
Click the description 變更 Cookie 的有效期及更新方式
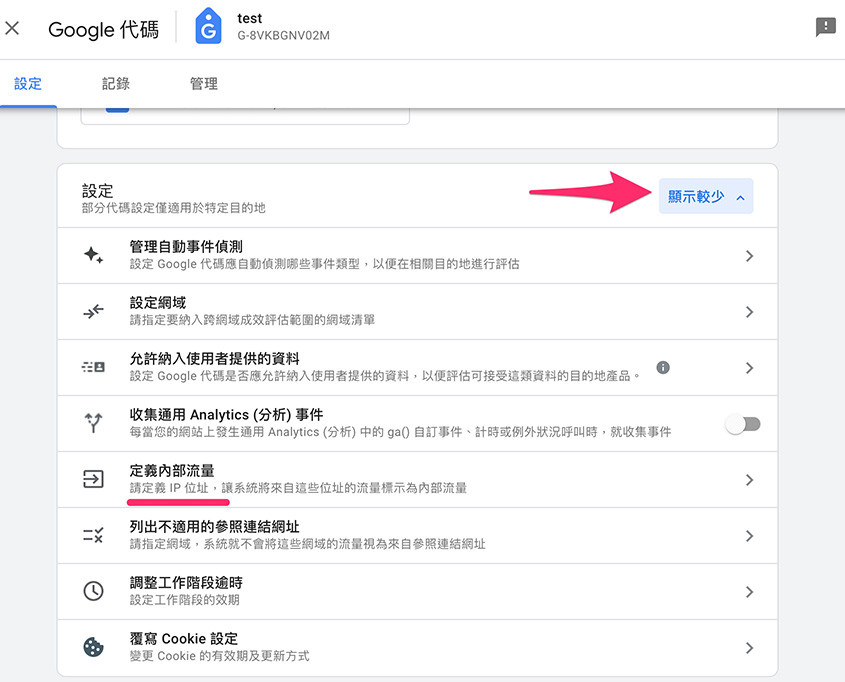pos(219,656)
